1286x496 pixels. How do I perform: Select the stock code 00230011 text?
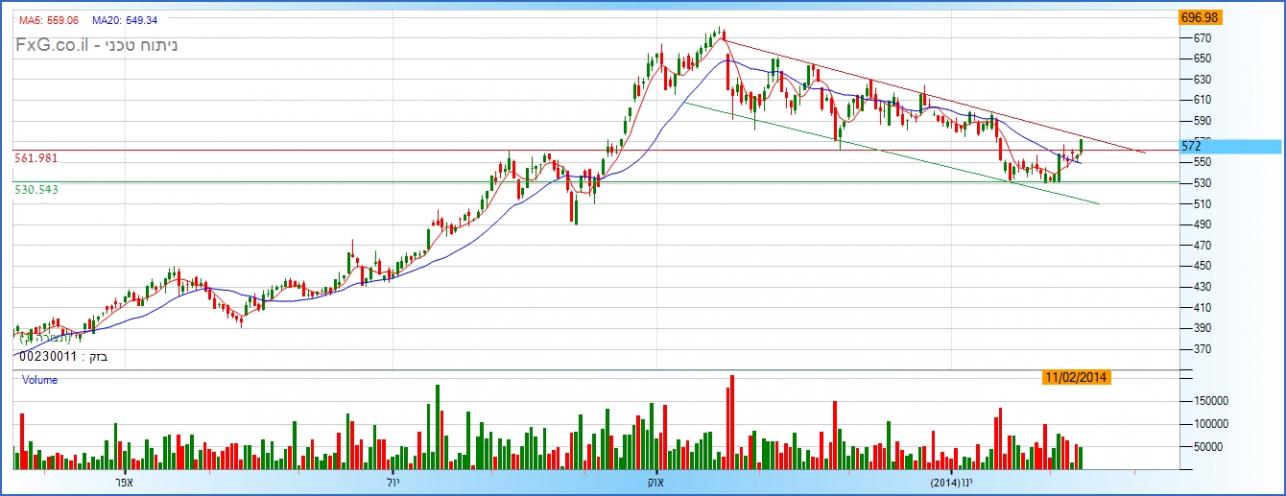(x=46, y=356)
